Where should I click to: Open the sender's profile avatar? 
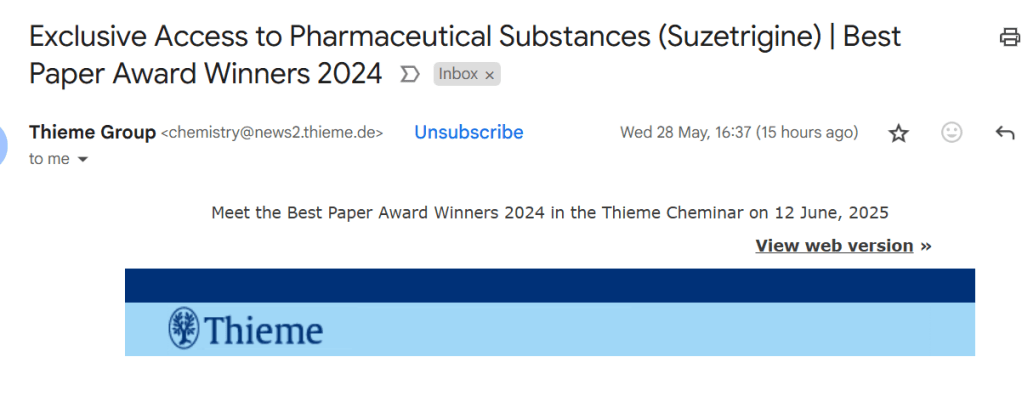click(x=3, y=145)
